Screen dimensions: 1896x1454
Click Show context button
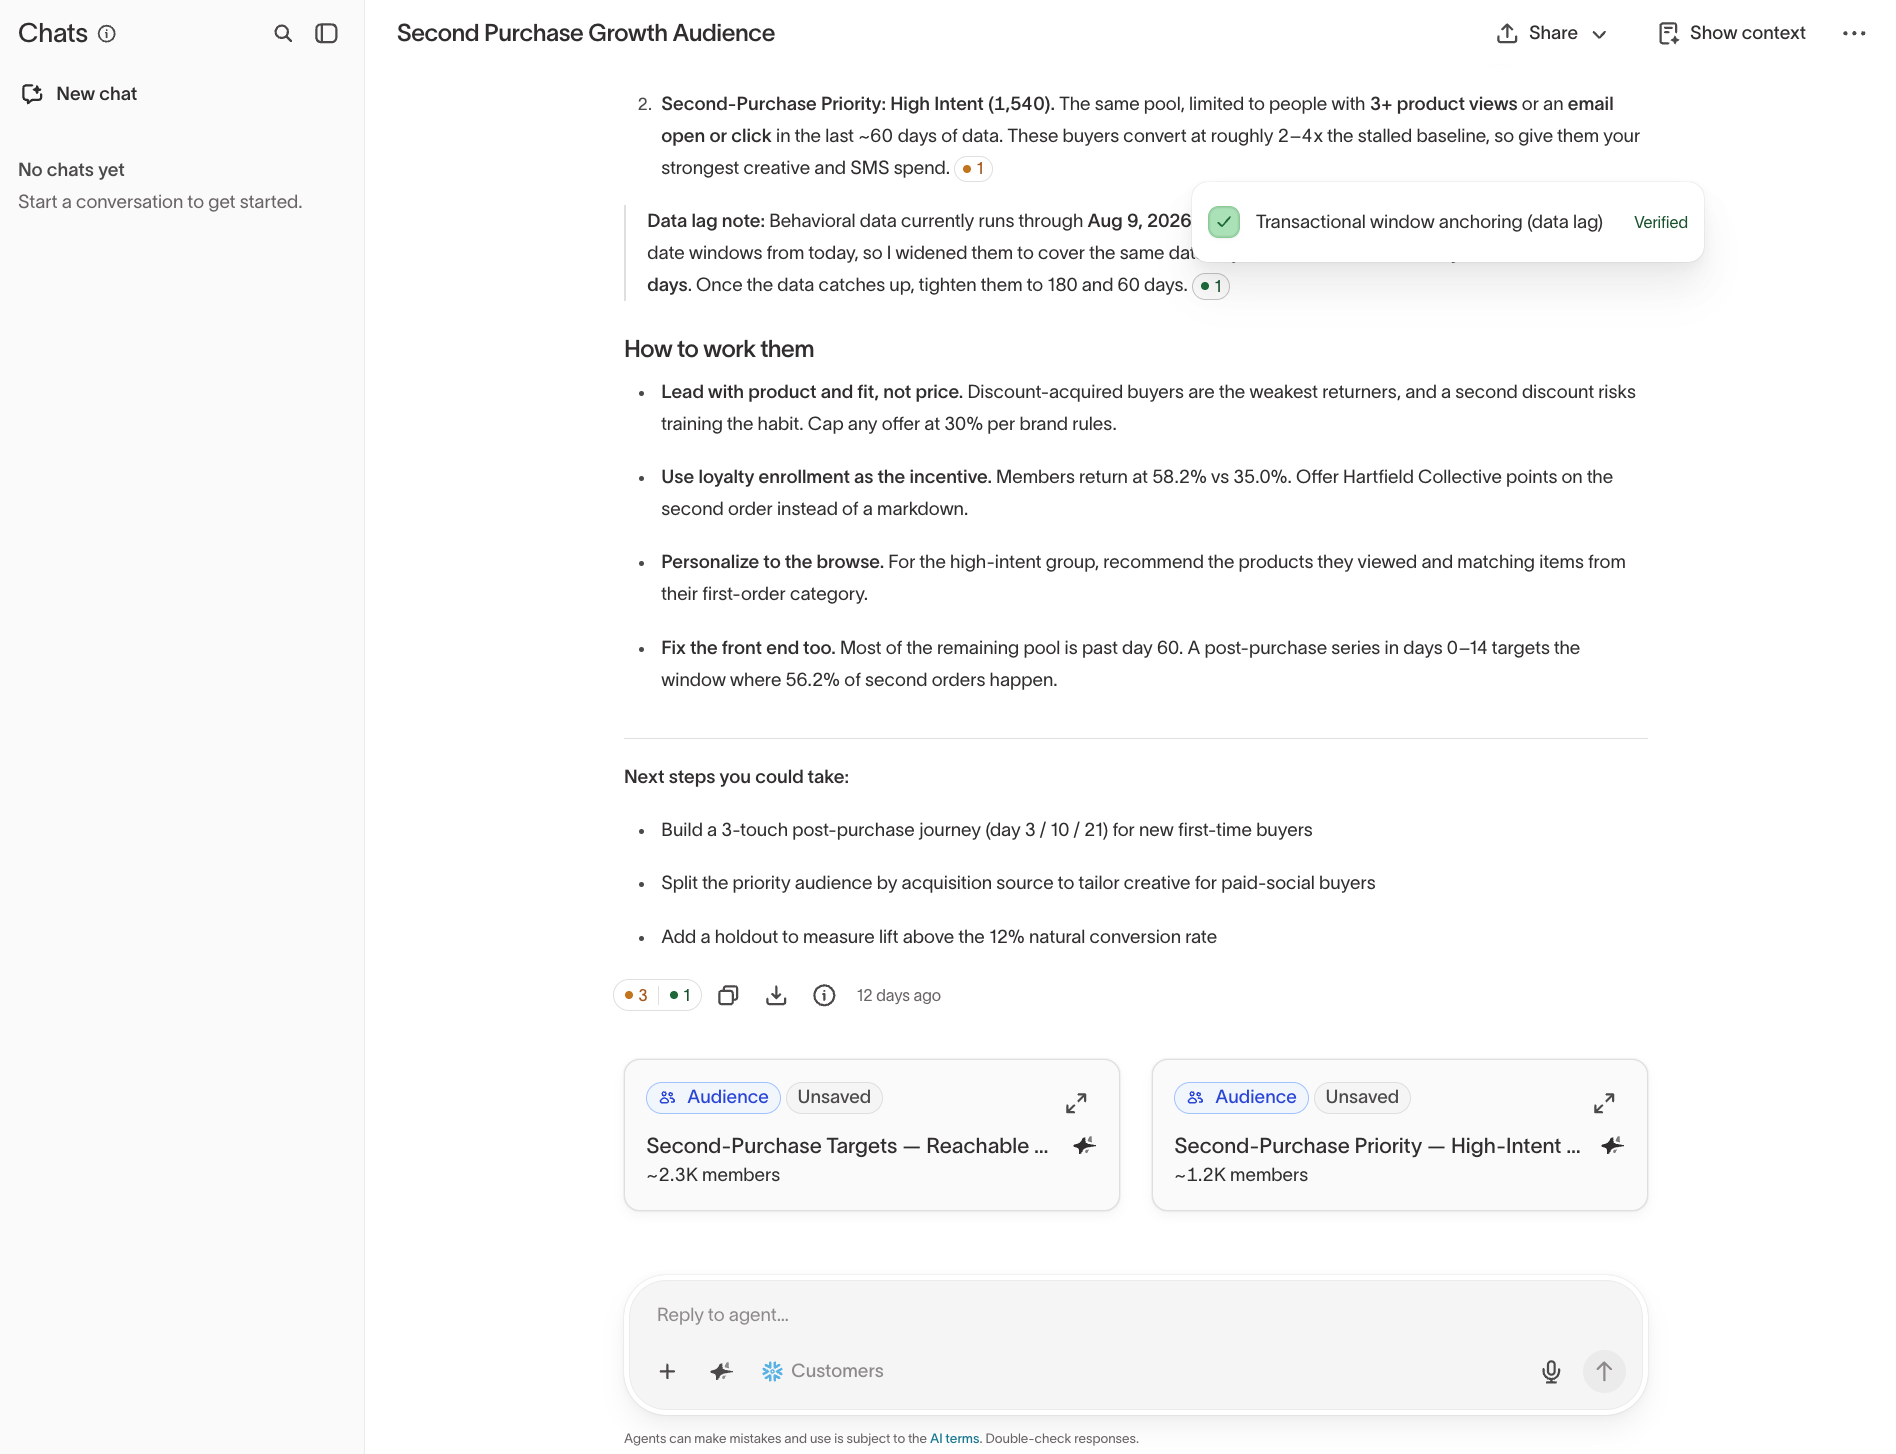(x=1732, y=33)
